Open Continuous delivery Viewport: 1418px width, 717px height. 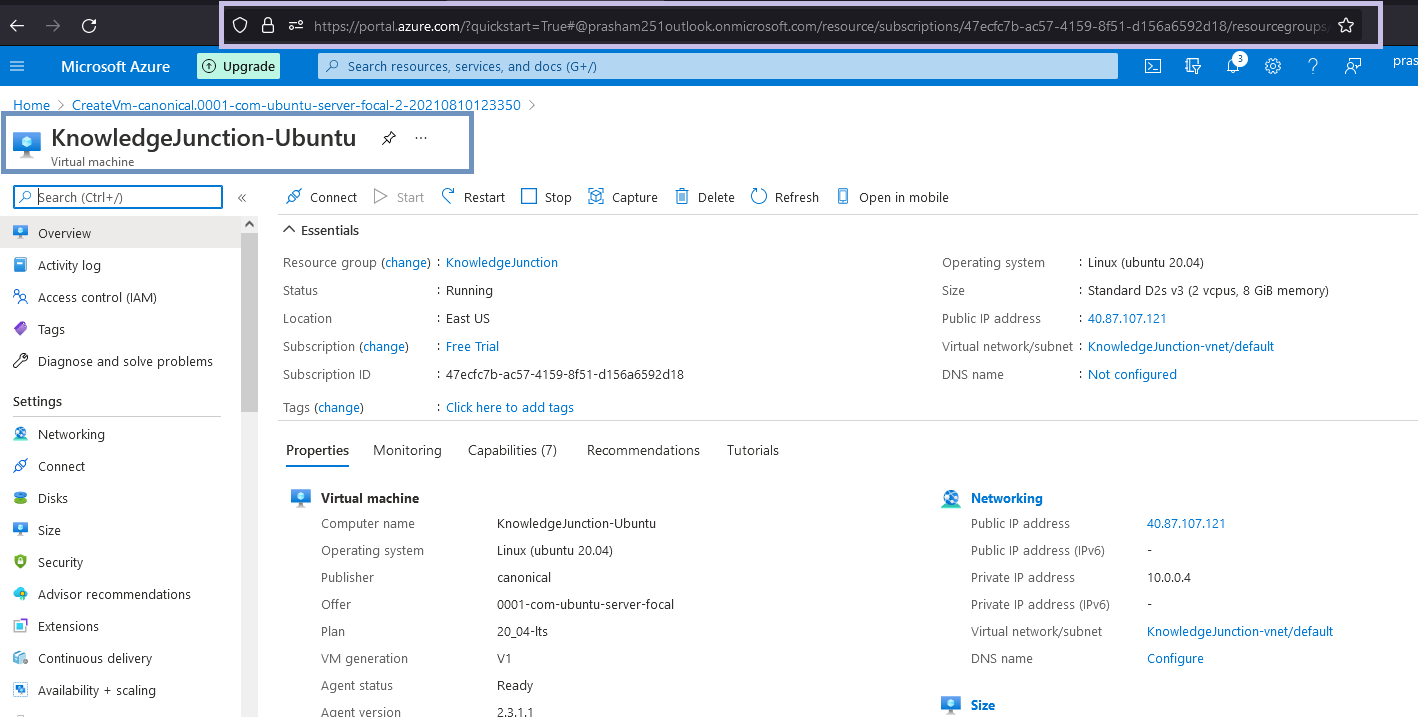tap(120, 658)
